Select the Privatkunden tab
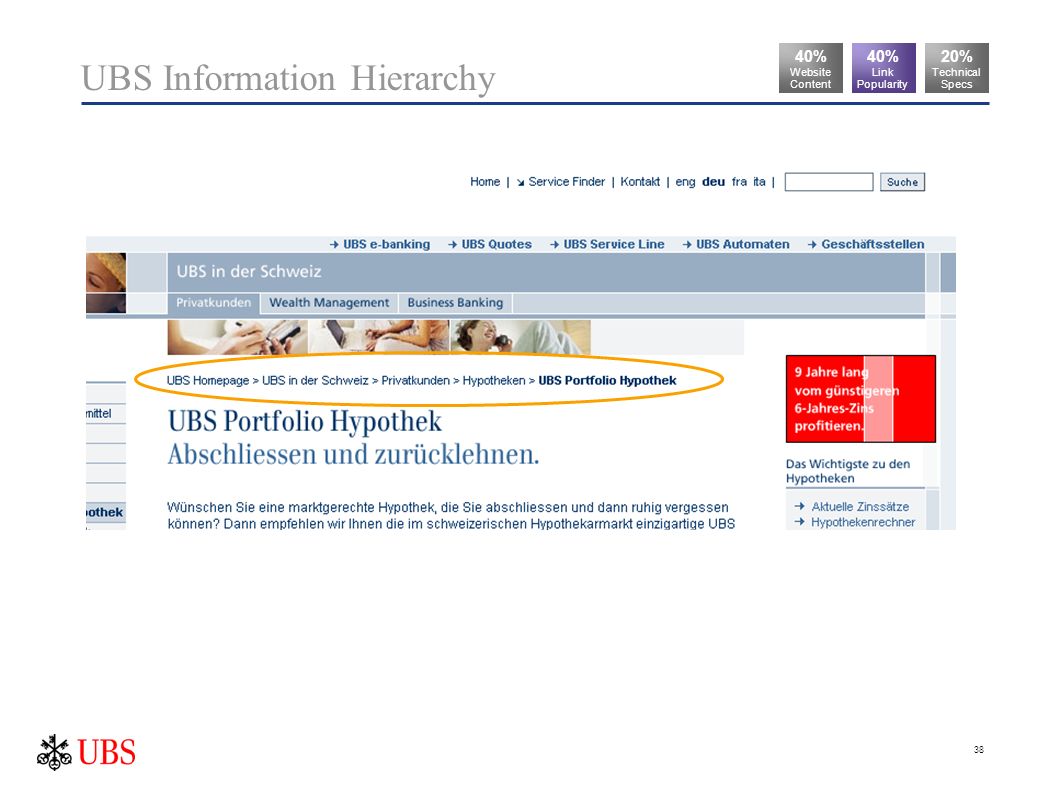 pyautogui.click(x=213, y=303)
